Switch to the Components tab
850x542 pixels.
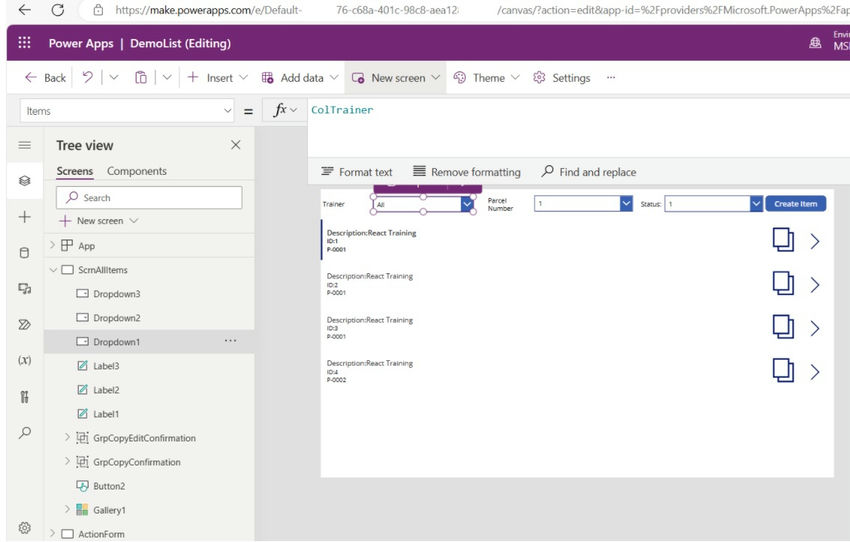click(x=137, y=171)
